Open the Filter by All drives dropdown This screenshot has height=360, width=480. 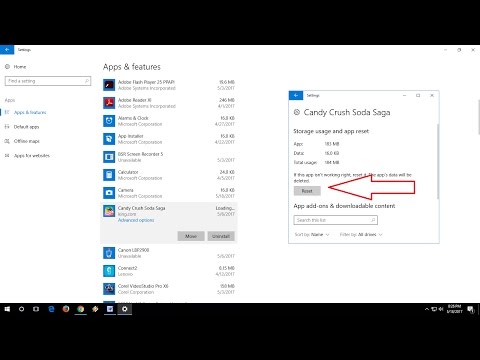(x=361, y=235)
